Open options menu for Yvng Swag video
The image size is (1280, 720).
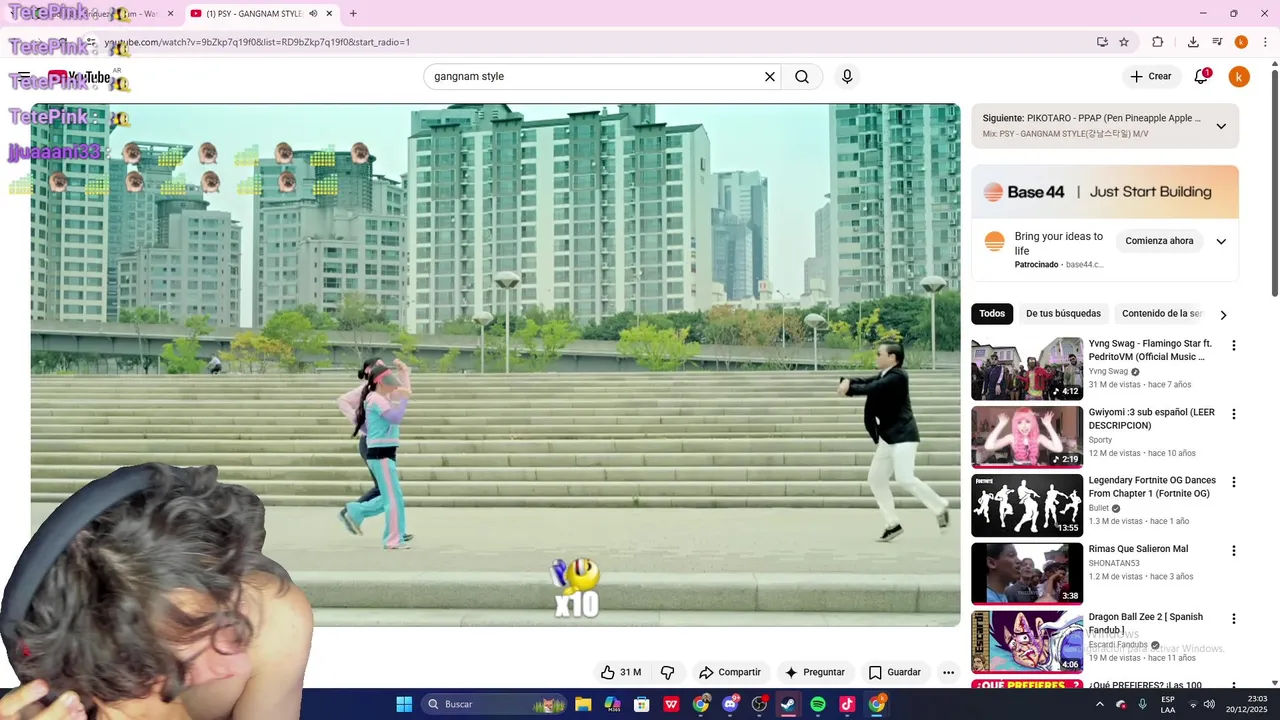pos(1234,345)
